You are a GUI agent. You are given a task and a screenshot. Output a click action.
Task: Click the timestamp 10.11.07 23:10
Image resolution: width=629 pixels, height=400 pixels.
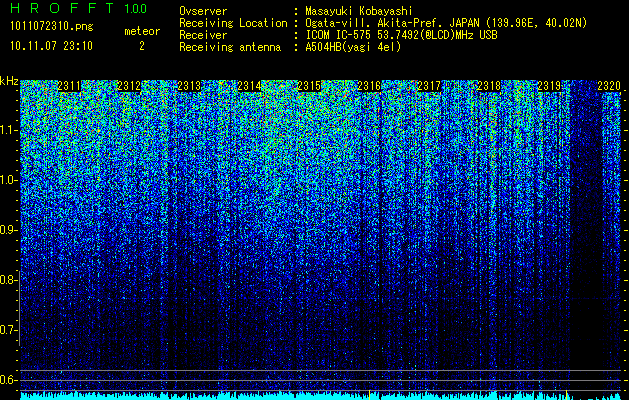(51, 46)
